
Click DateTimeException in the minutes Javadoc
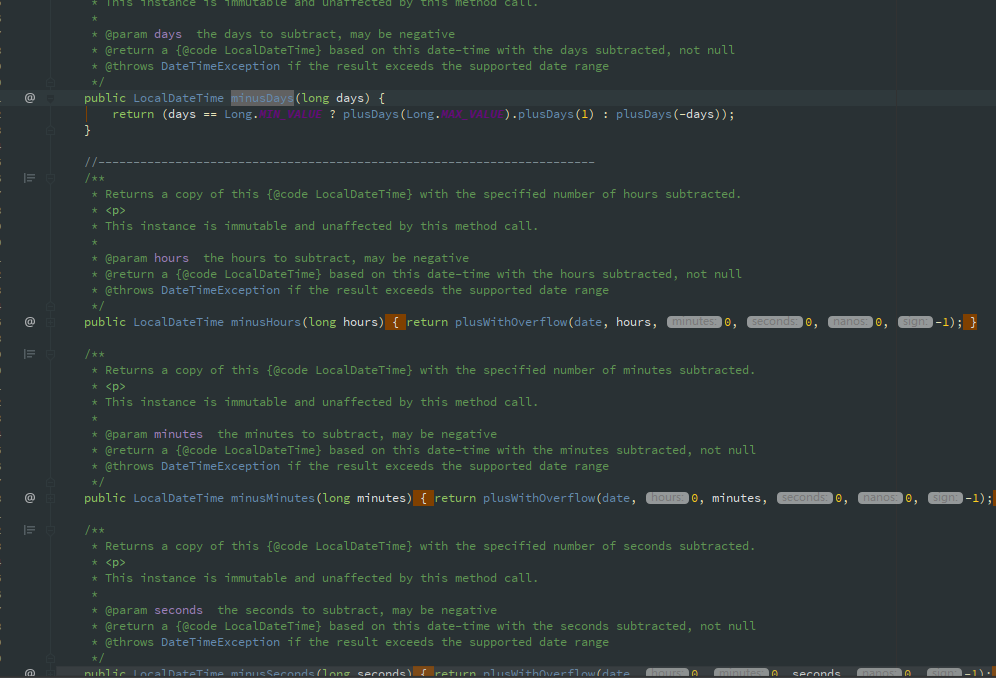tap(220, 466)
